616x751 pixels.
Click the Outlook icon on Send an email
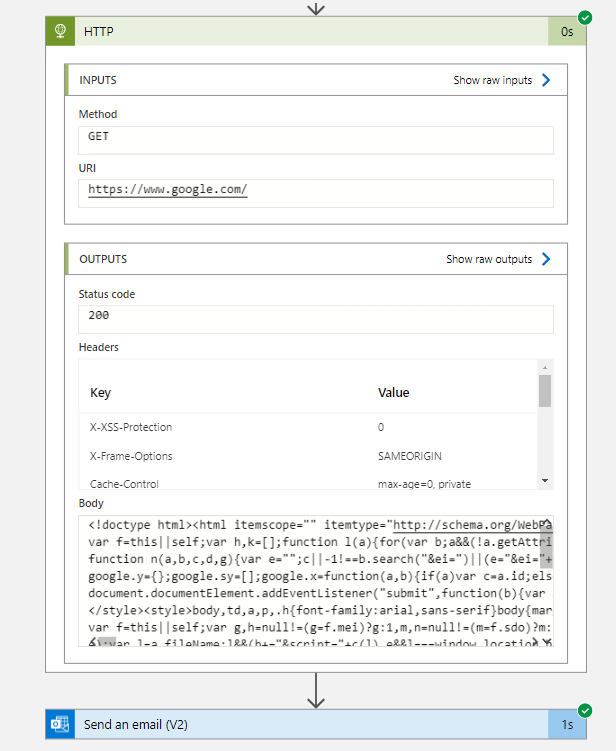click(60, 724)
